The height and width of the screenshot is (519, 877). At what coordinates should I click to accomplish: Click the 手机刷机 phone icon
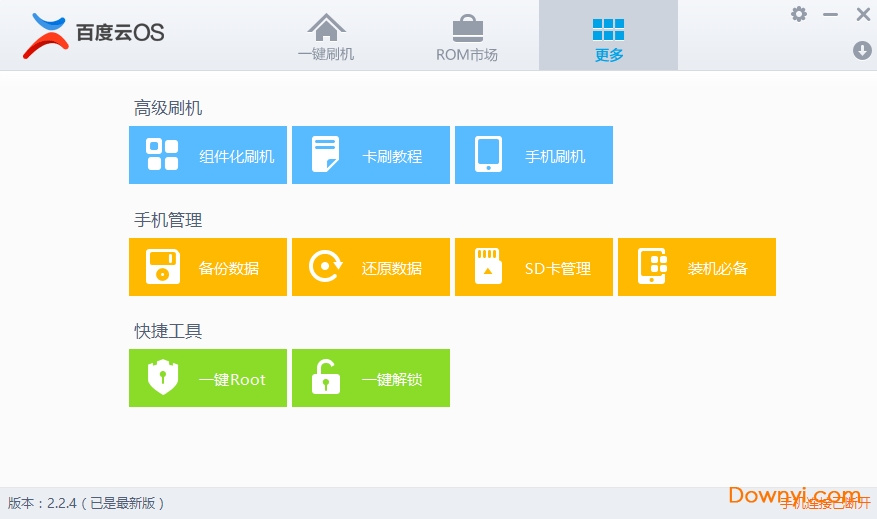click(x=488, y=155)
